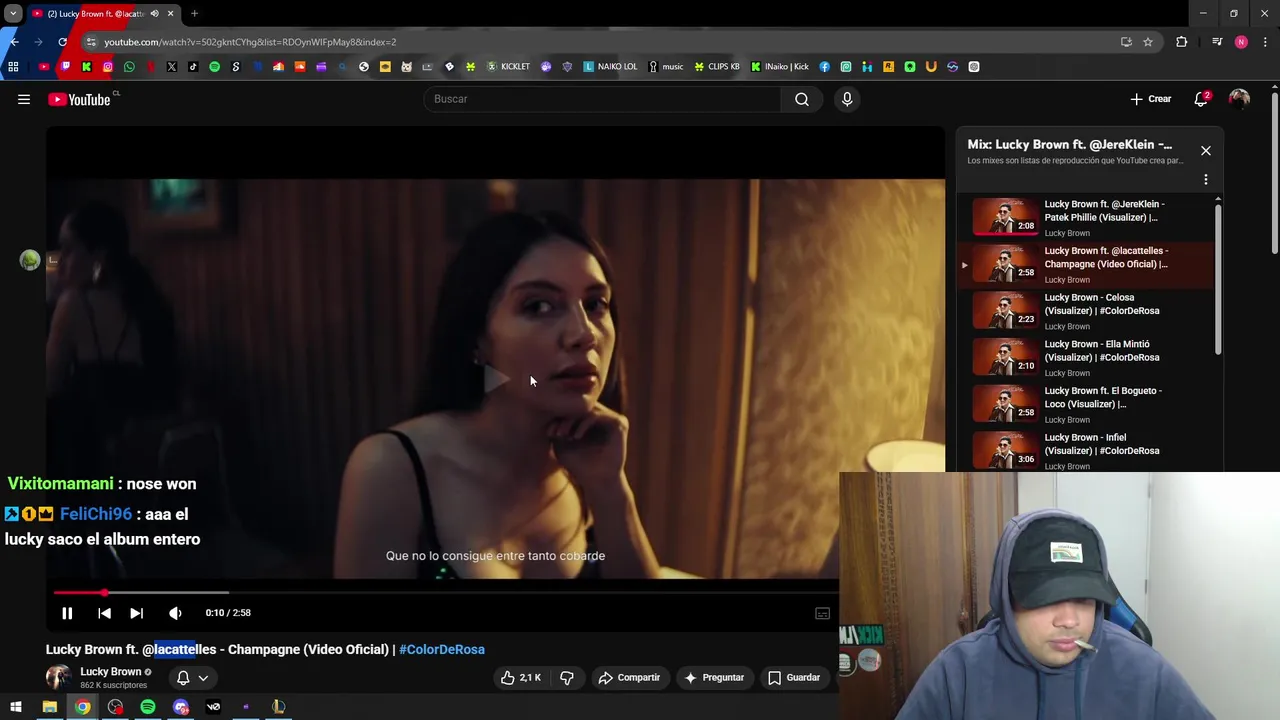The image size is (1280, 720).
Task: Open the browser extensions puzzle icon
Action: [1182, 42]
